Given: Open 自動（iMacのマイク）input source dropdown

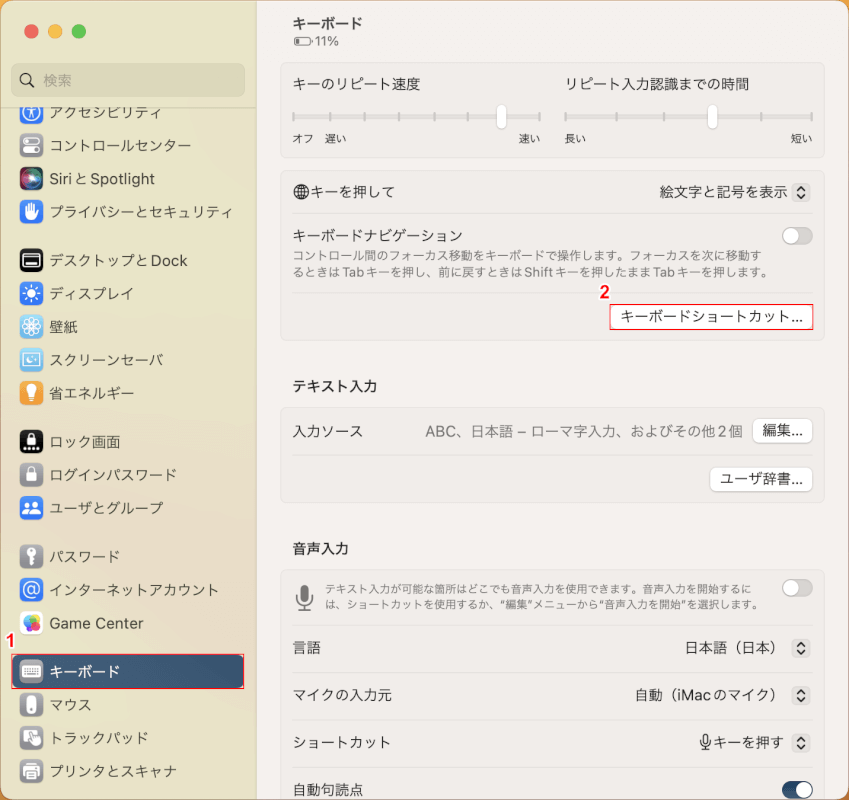Looking at the screenshot, I should coord(721,695).
